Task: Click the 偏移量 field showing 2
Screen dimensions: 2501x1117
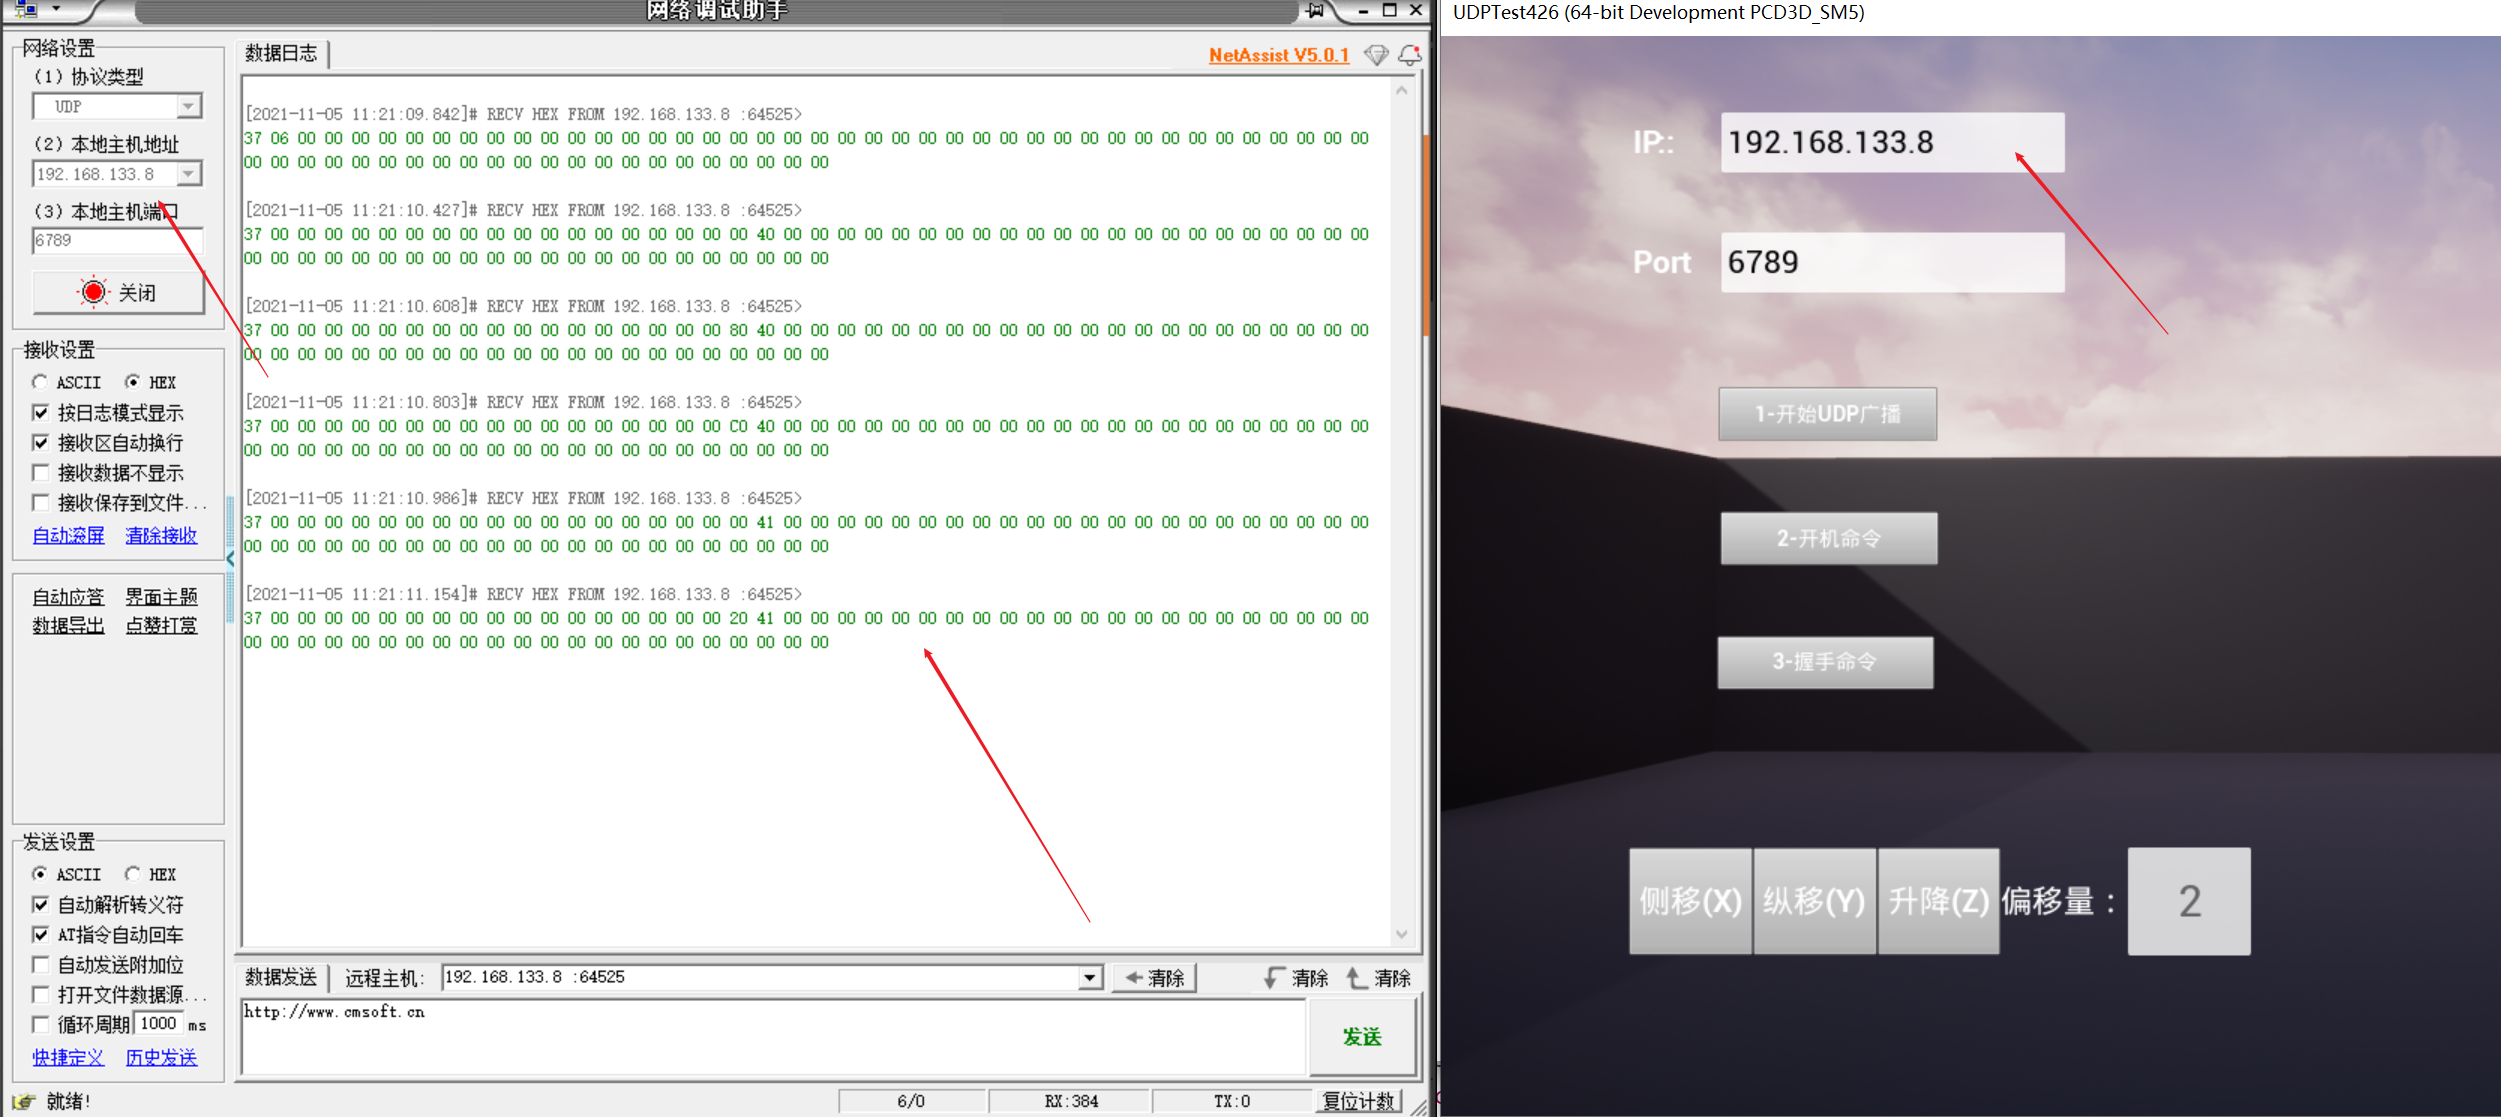Action: (x=2189, y=901)
